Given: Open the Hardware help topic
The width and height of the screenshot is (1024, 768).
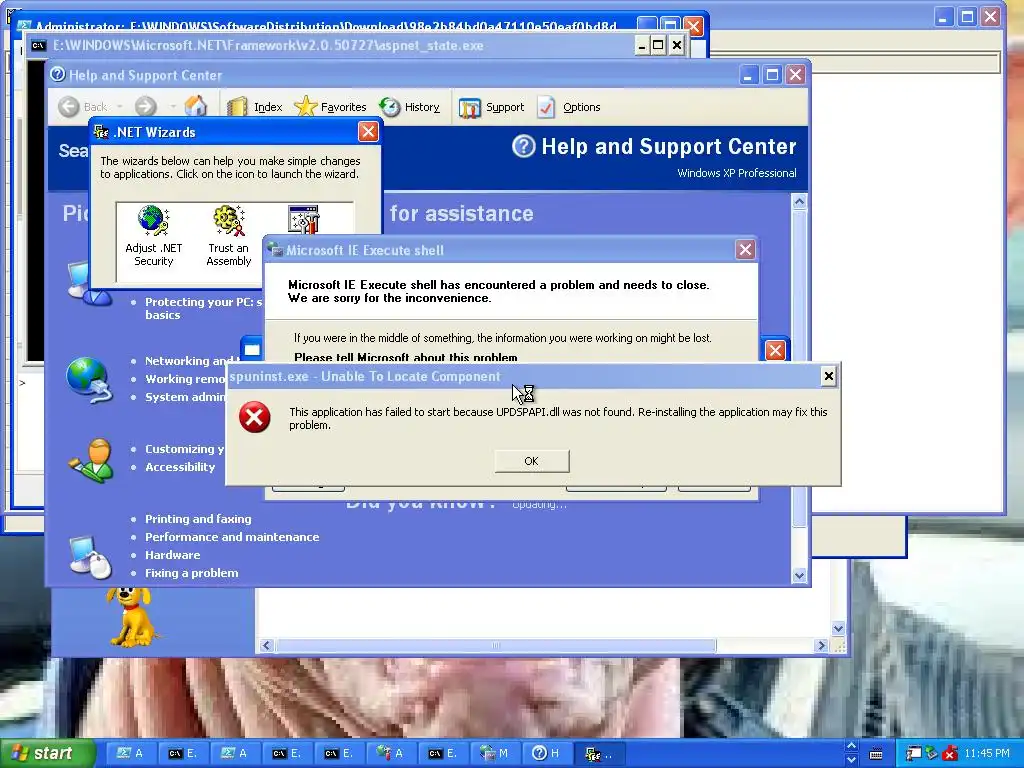Looking at the screenshot, I should pos(172,555).
